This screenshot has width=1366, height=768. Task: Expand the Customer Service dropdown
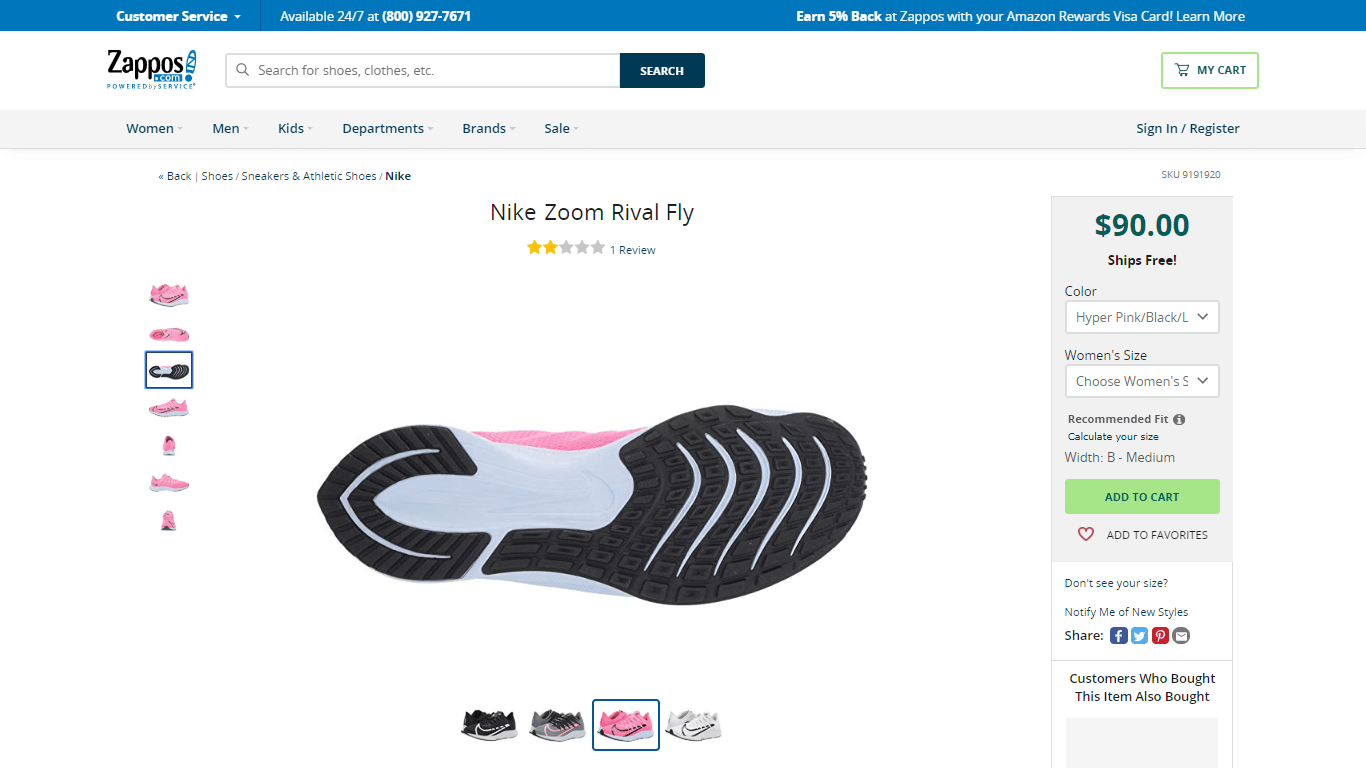(x=178, y=16)
